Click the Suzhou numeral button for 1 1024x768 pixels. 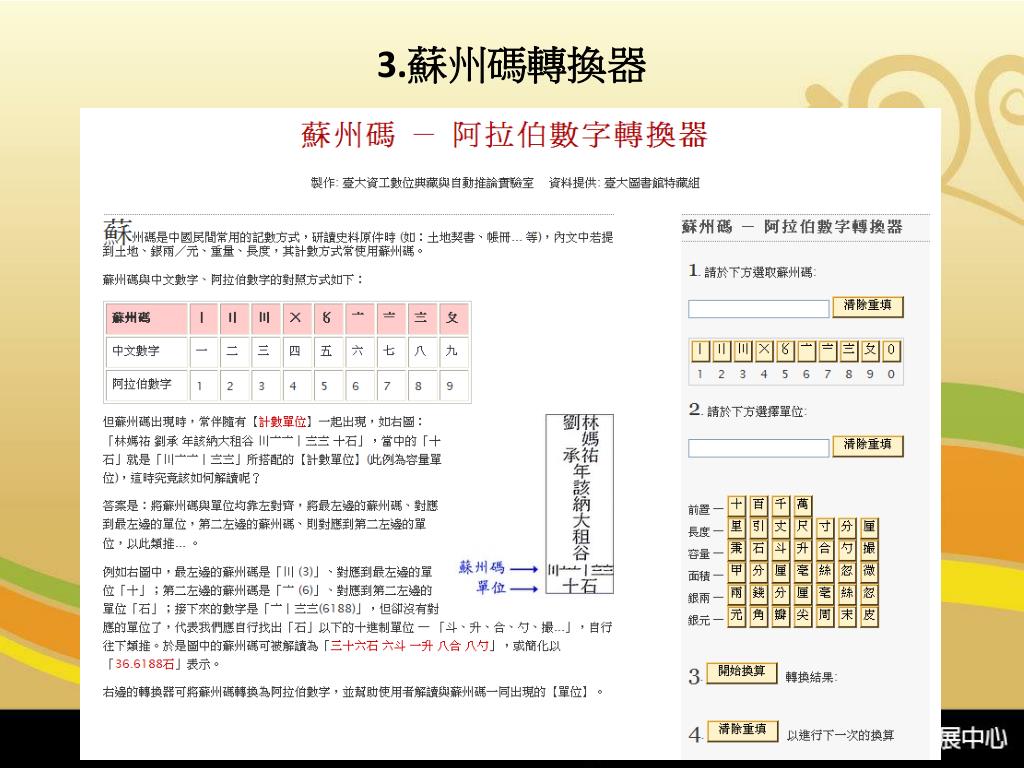point(699,351)
